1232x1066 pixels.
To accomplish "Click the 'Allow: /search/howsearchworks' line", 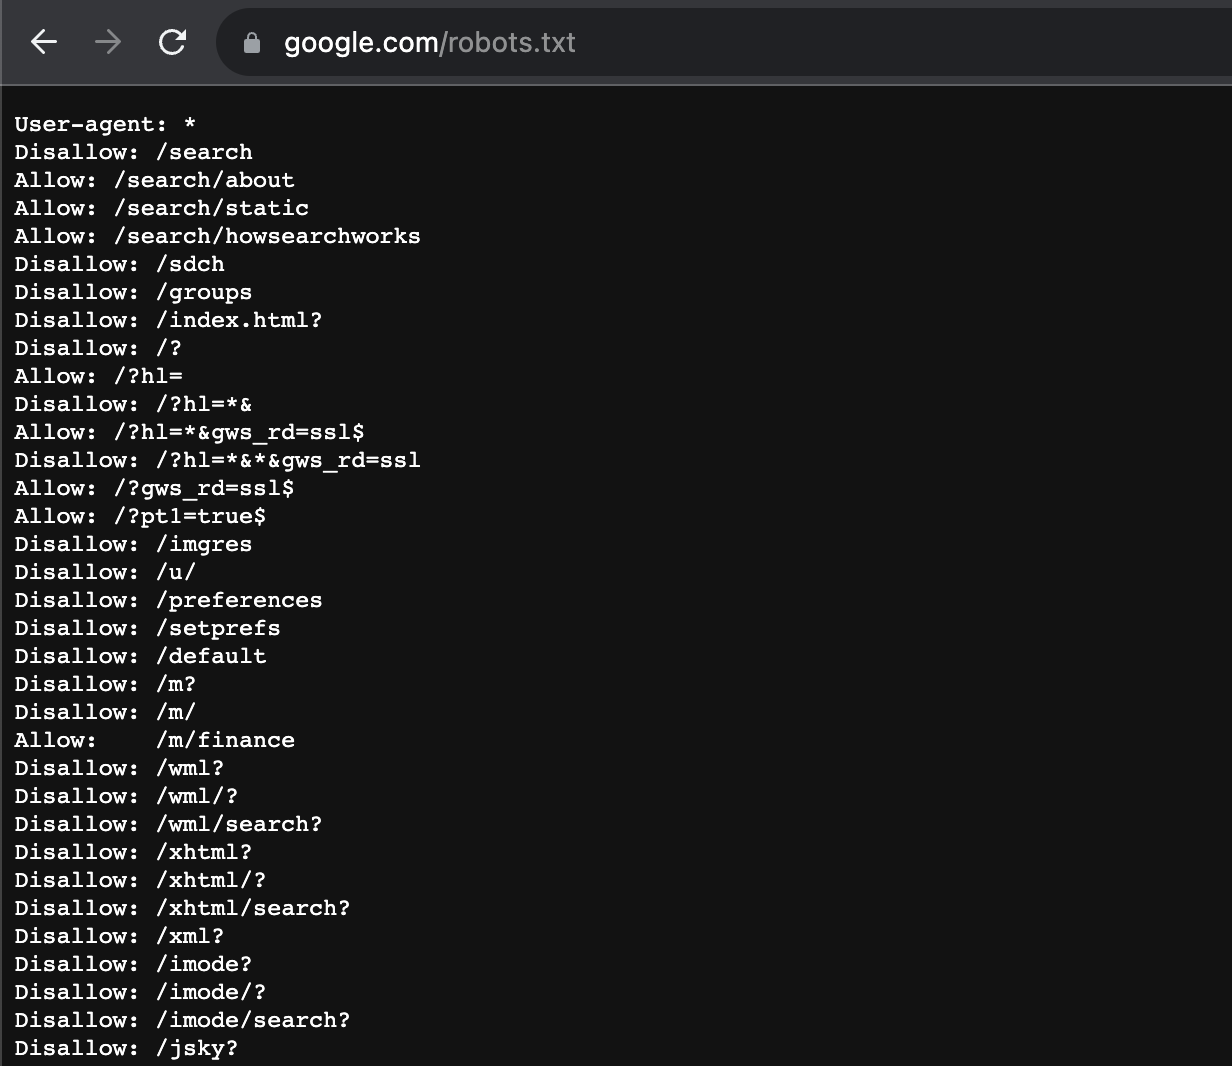I will point(217,237).
